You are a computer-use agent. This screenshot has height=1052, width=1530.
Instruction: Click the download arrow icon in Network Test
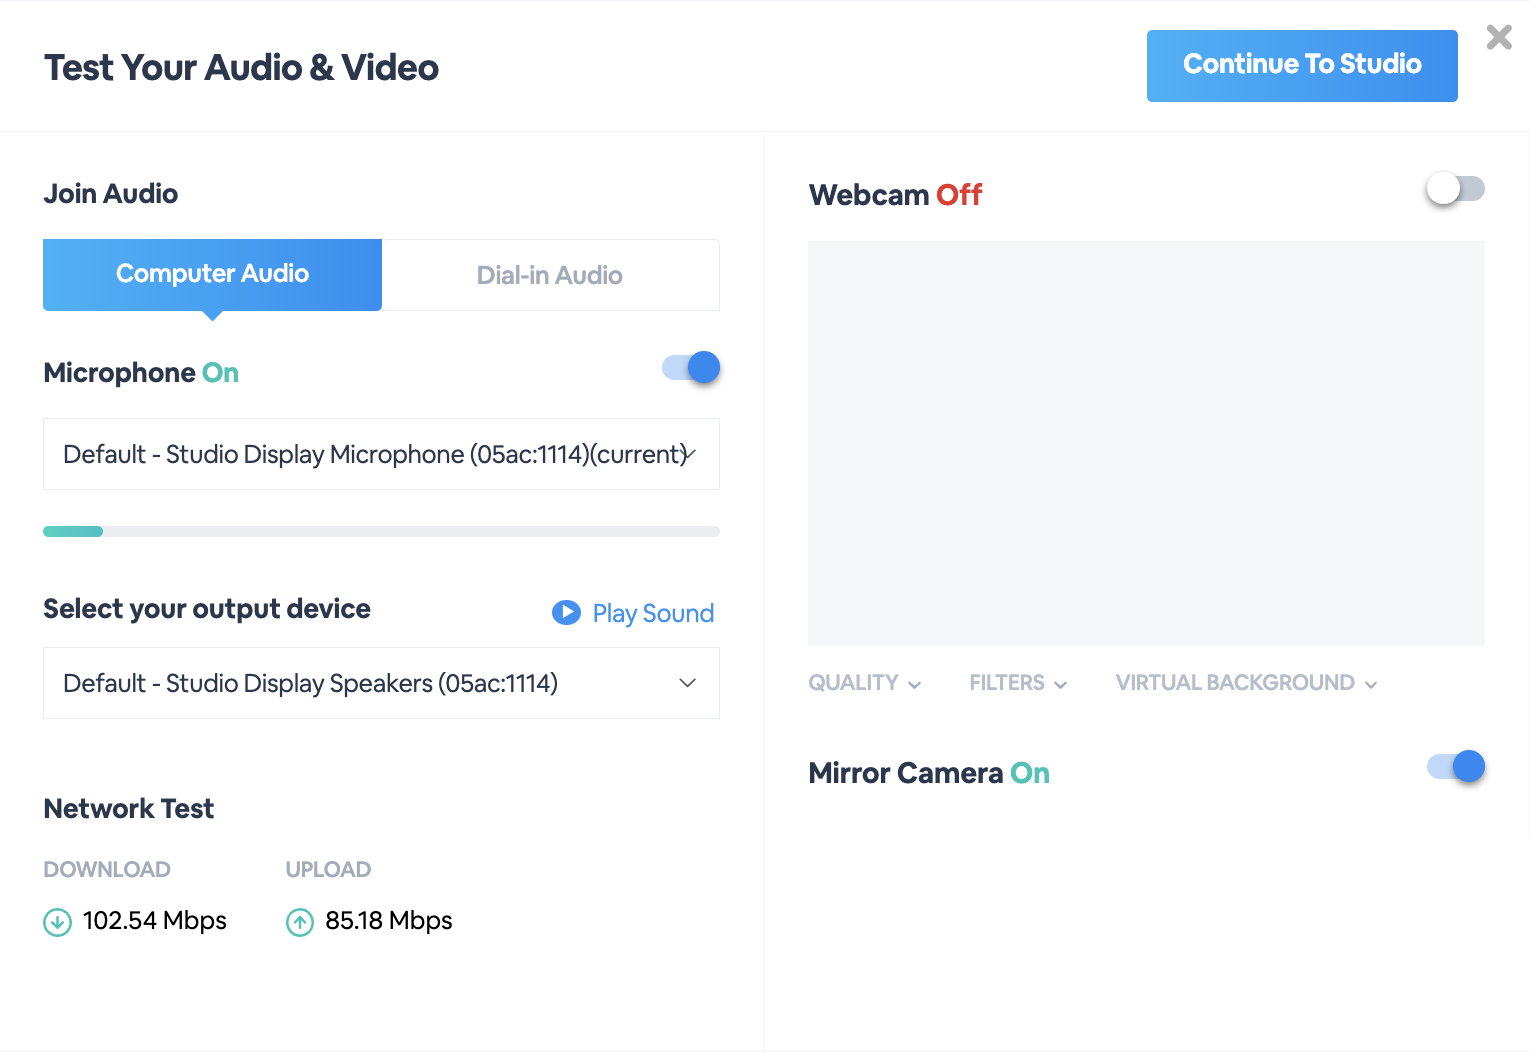[x=57, y=921]
